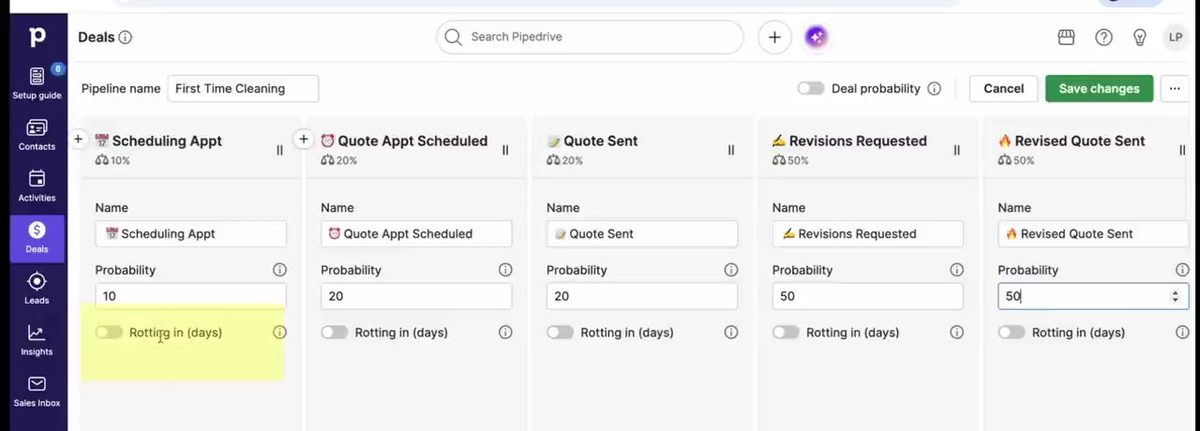Click Probability field showing 10
The image size is (1200, 431).
pyautogui.click(x=191, y=296)
